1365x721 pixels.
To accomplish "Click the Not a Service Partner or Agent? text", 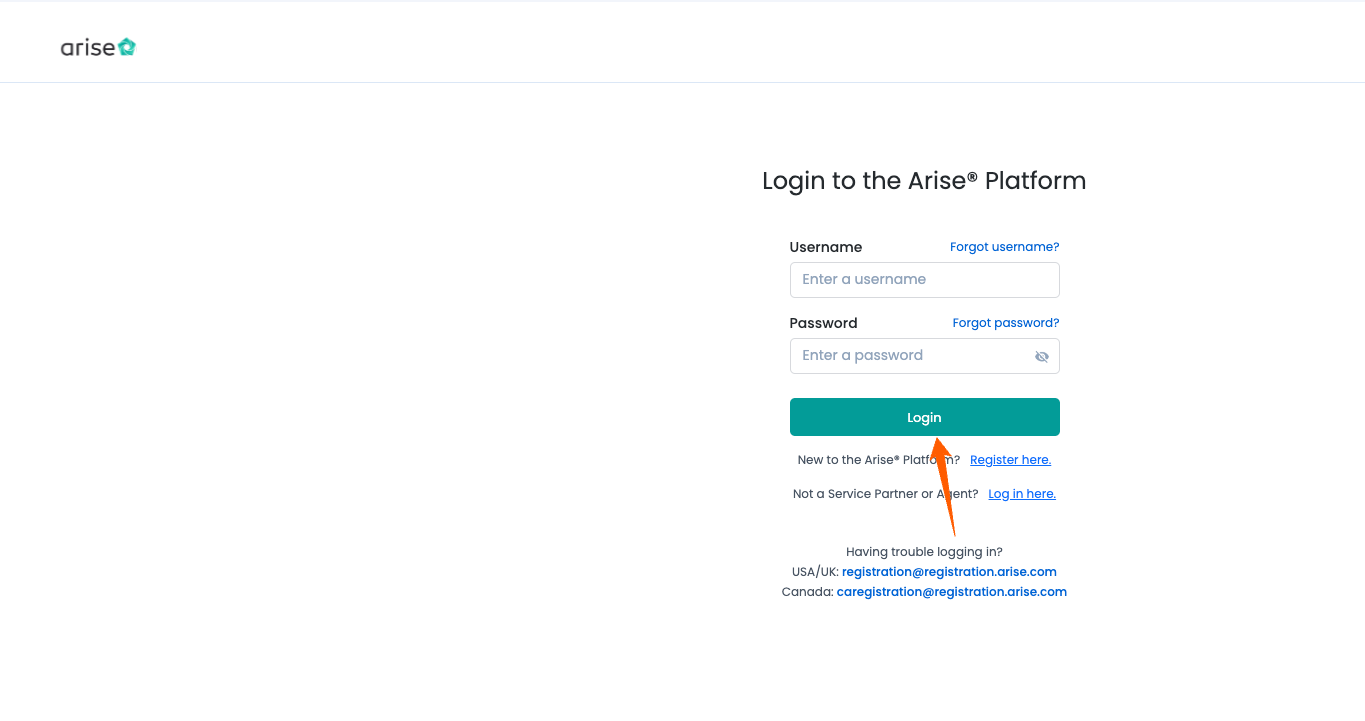I will tap(885, 494).
